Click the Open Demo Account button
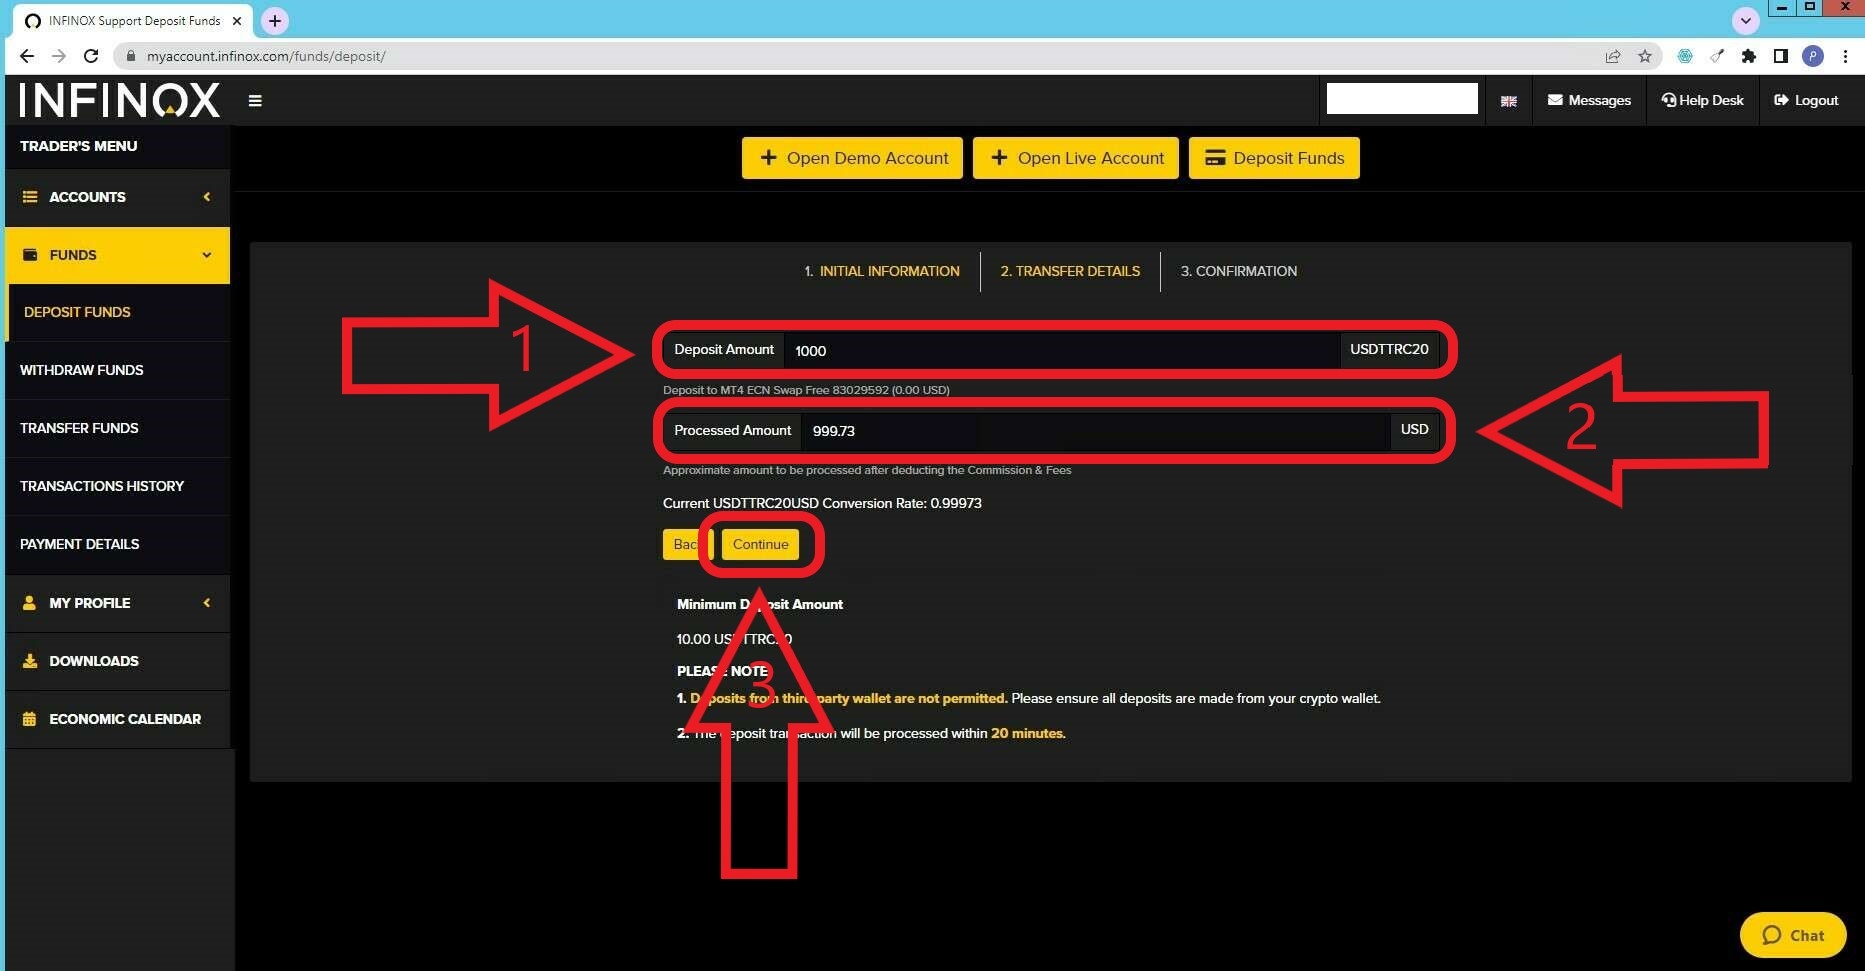Image resolution: width=1865 pixels, height=971 pixels. 852,158
